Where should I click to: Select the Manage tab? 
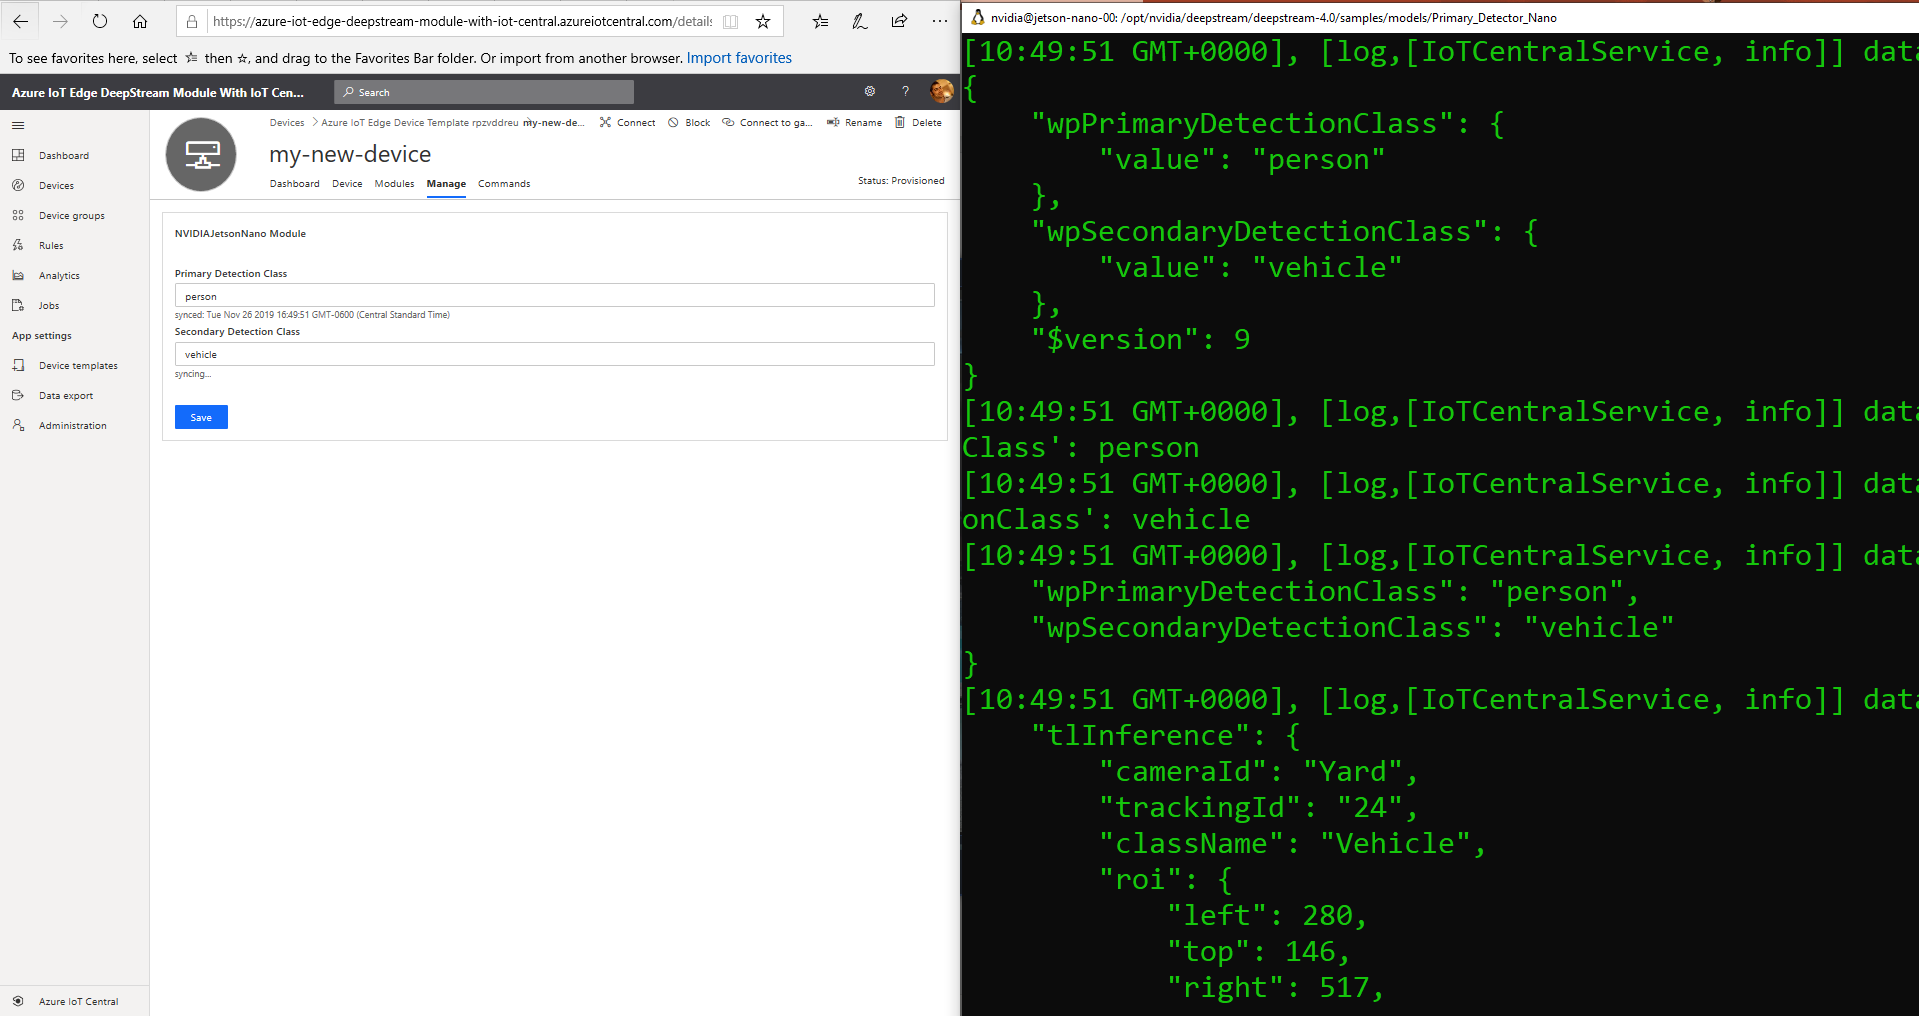(446, 184)
